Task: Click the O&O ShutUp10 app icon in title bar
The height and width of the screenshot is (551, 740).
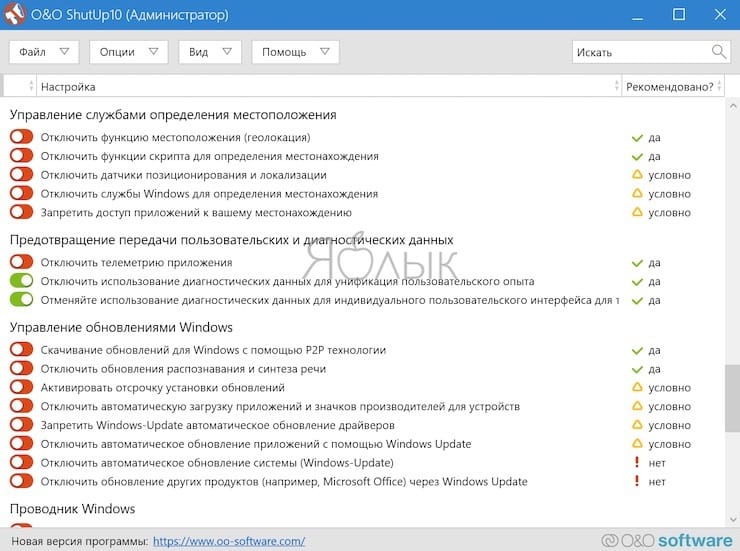Action: 14,14
